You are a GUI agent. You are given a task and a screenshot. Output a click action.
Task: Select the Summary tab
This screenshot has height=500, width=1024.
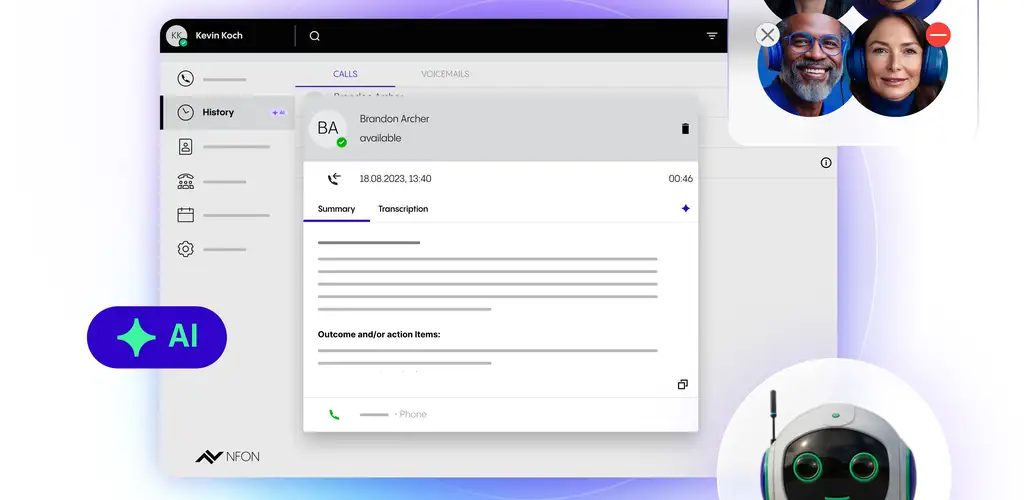click(x=336, y=209)
